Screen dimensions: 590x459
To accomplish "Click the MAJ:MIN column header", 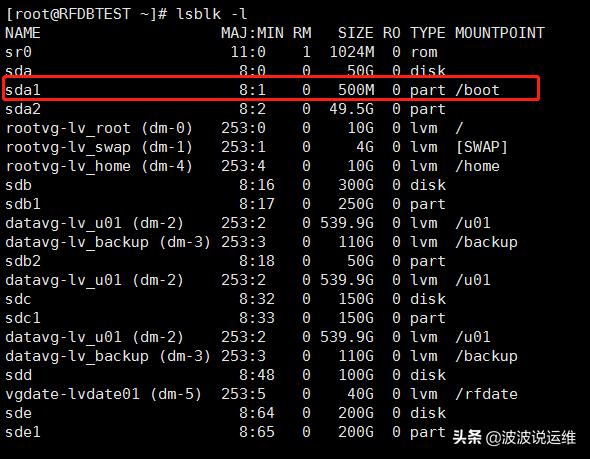I will tap(252, 33).
